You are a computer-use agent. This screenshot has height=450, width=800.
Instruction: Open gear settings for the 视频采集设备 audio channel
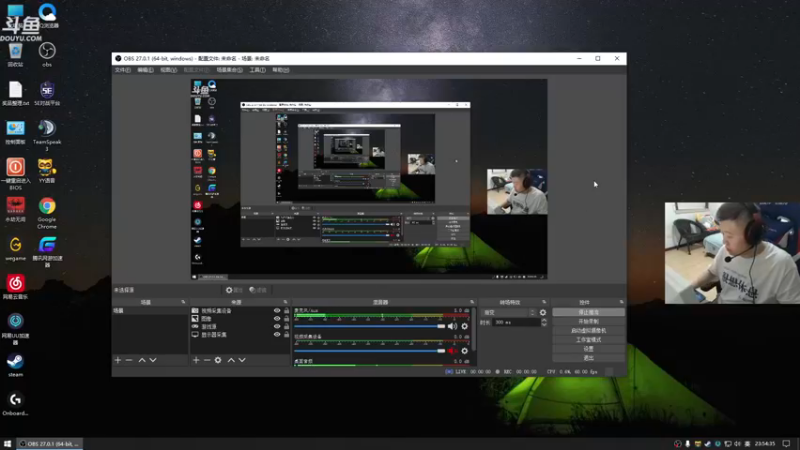[x=464, y=351]
